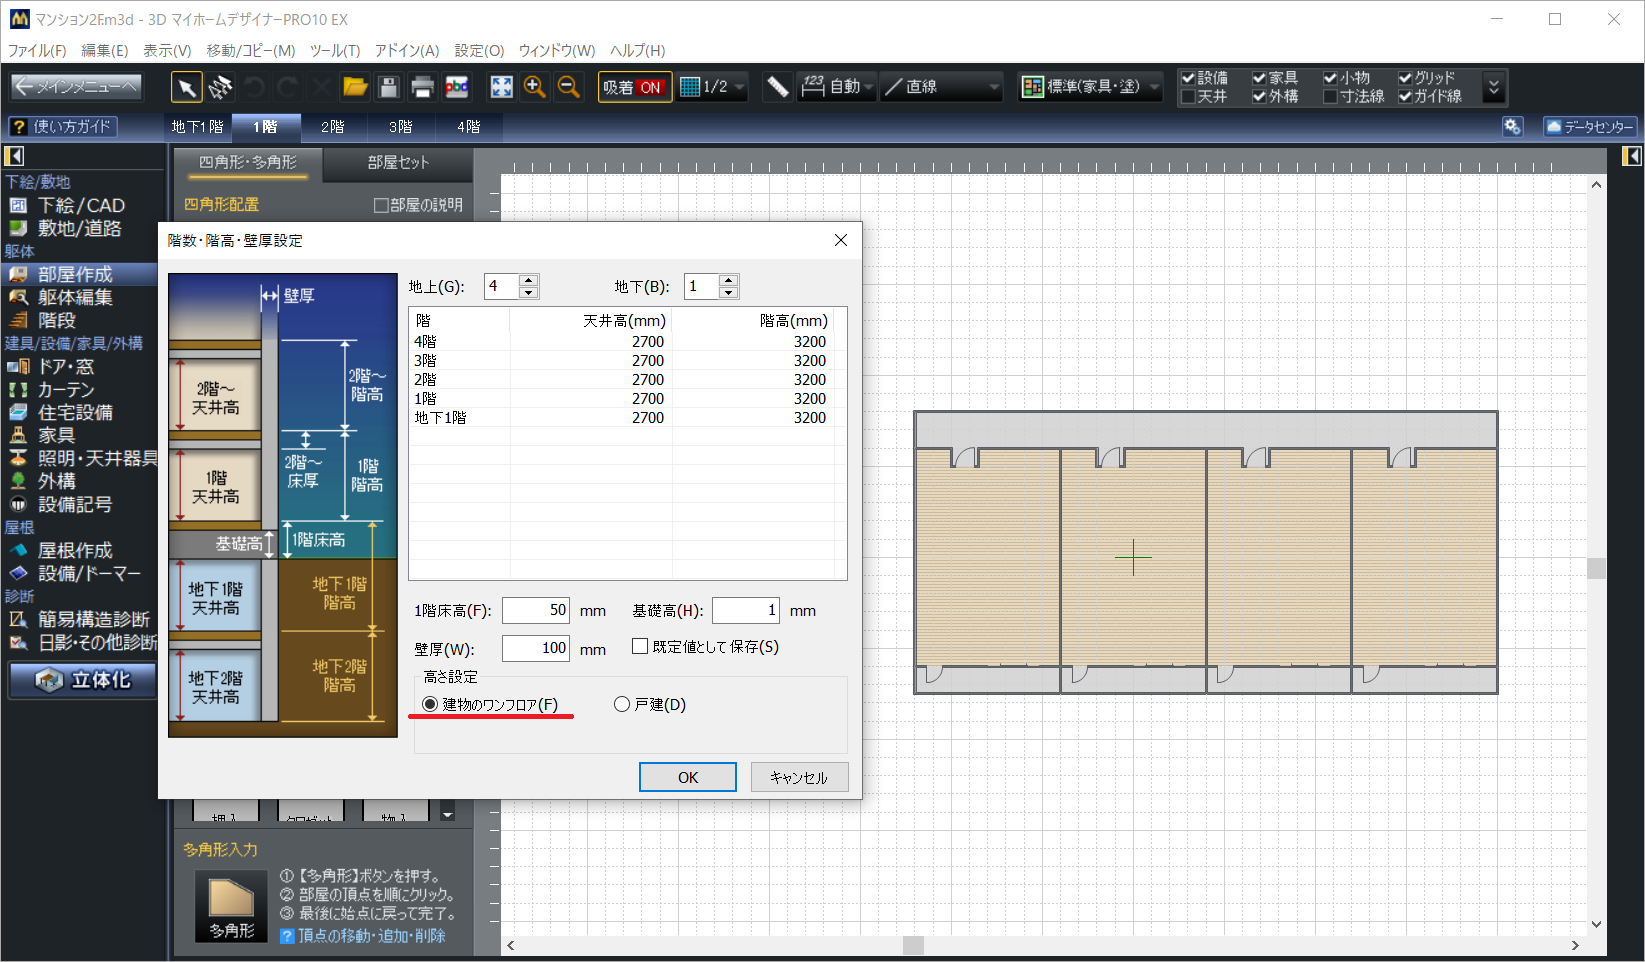Select the 戸建 radio button
1645x962 pixels.
[622, 704]
